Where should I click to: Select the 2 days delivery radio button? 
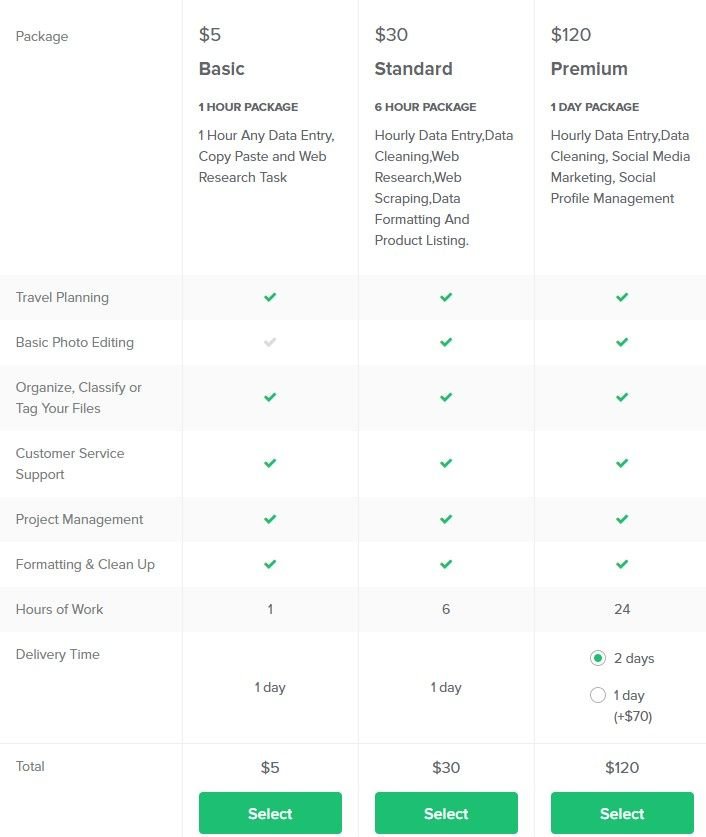coord(598,658)
